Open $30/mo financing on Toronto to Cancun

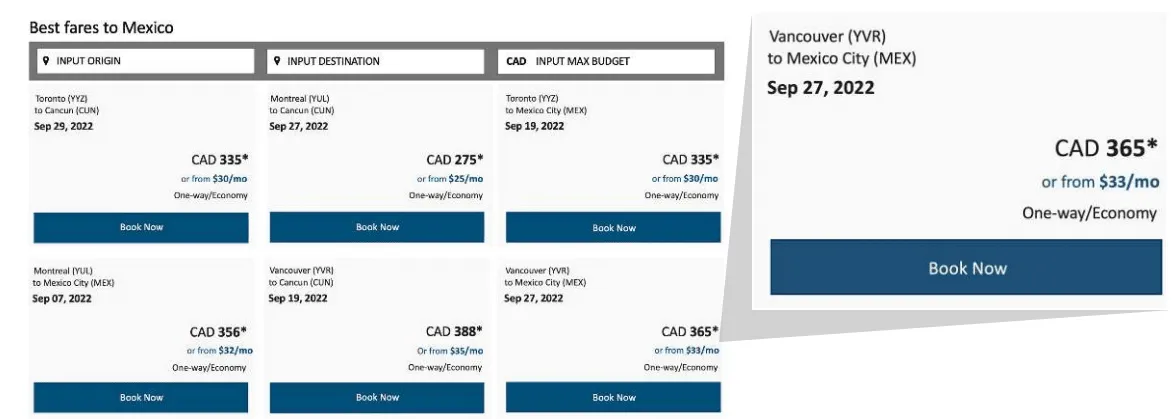(x=229, y=179)
